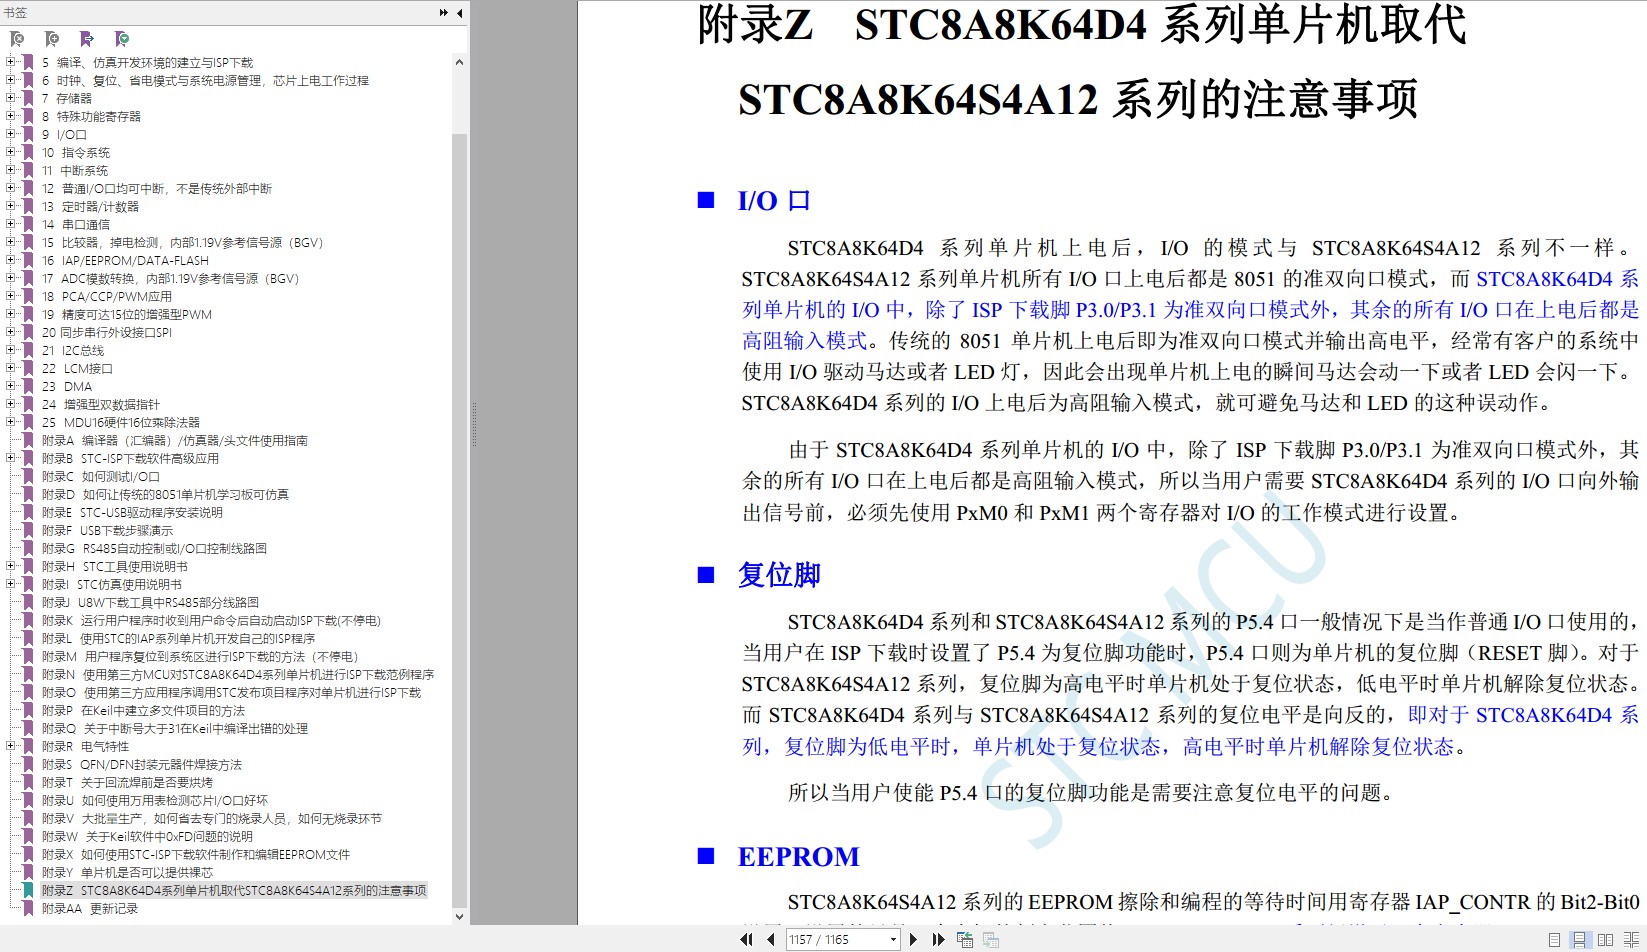Open bookmark 21 I2C总线

73,350
